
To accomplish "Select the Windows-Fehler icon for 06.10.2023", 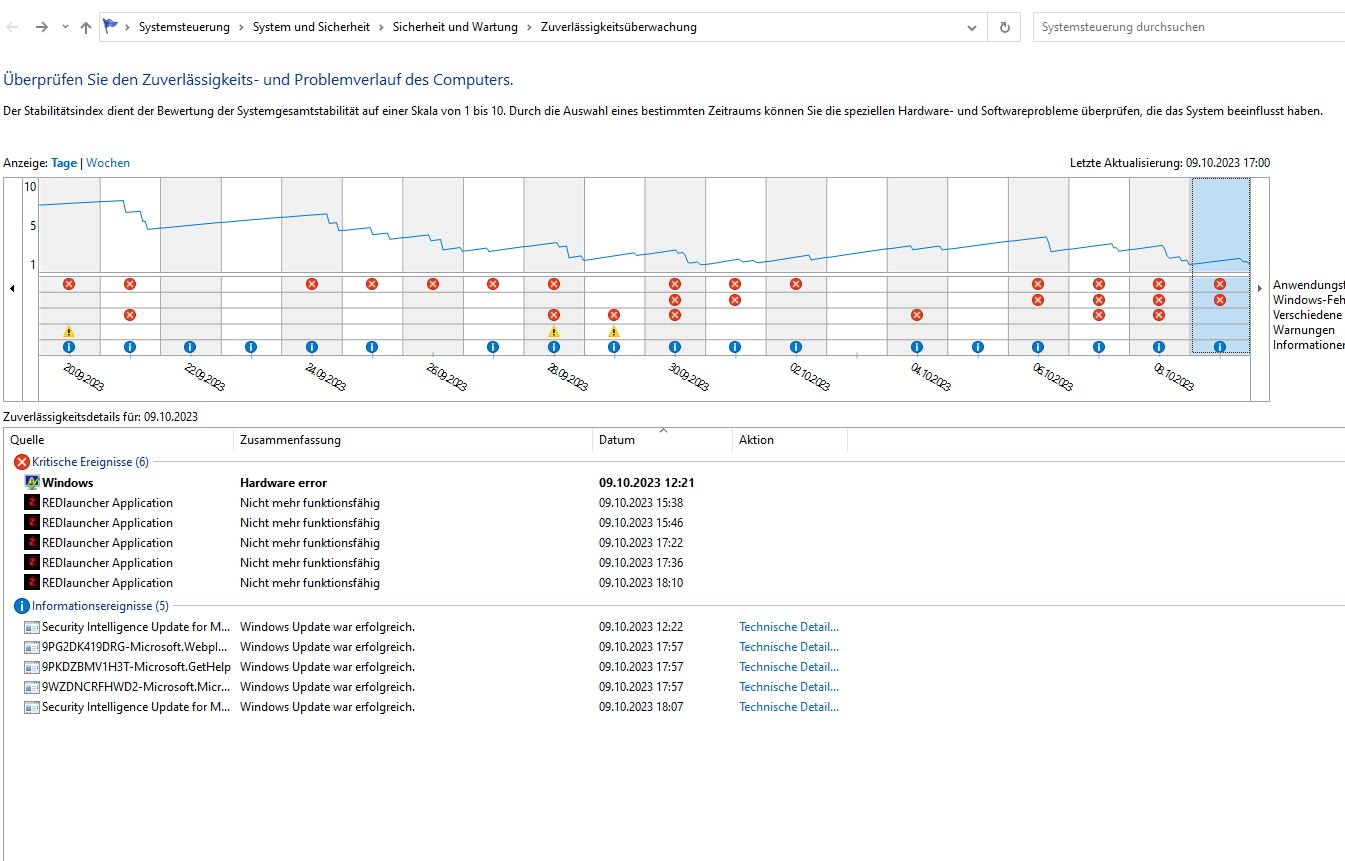I will pyautogui.click(x=1038, y=300).
